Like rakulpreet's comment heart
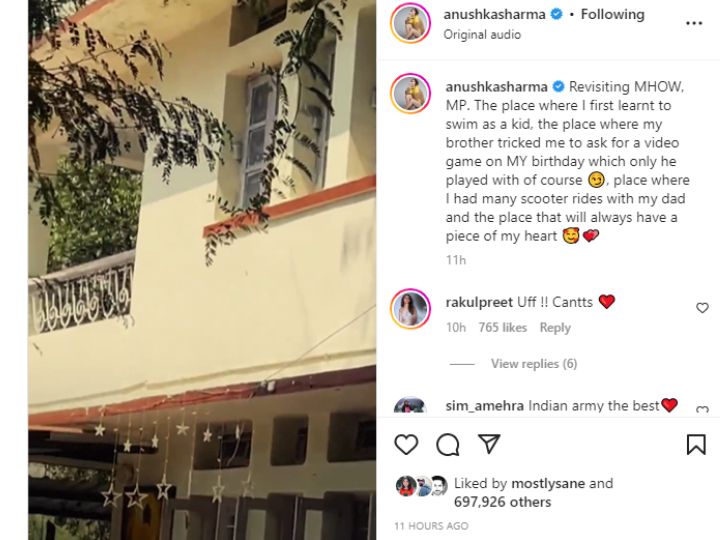Viewport: 720px width, 540px height. pyautogui.click(x=702, y=308)
